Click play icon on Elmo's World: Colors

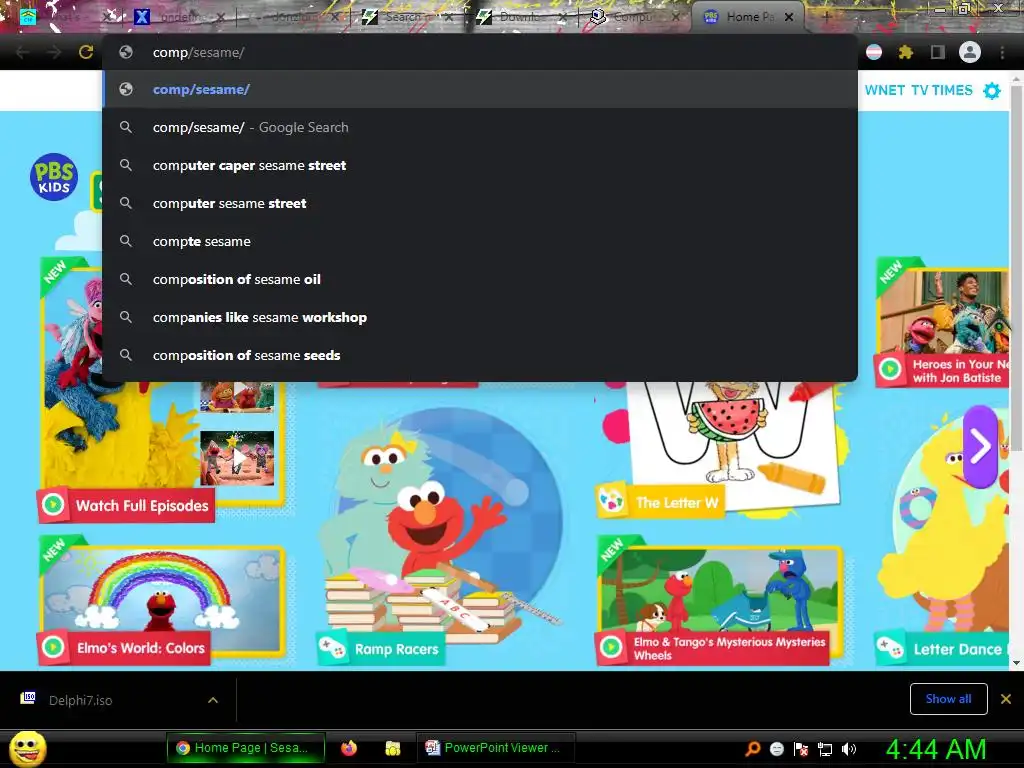[x=54, y=647]
